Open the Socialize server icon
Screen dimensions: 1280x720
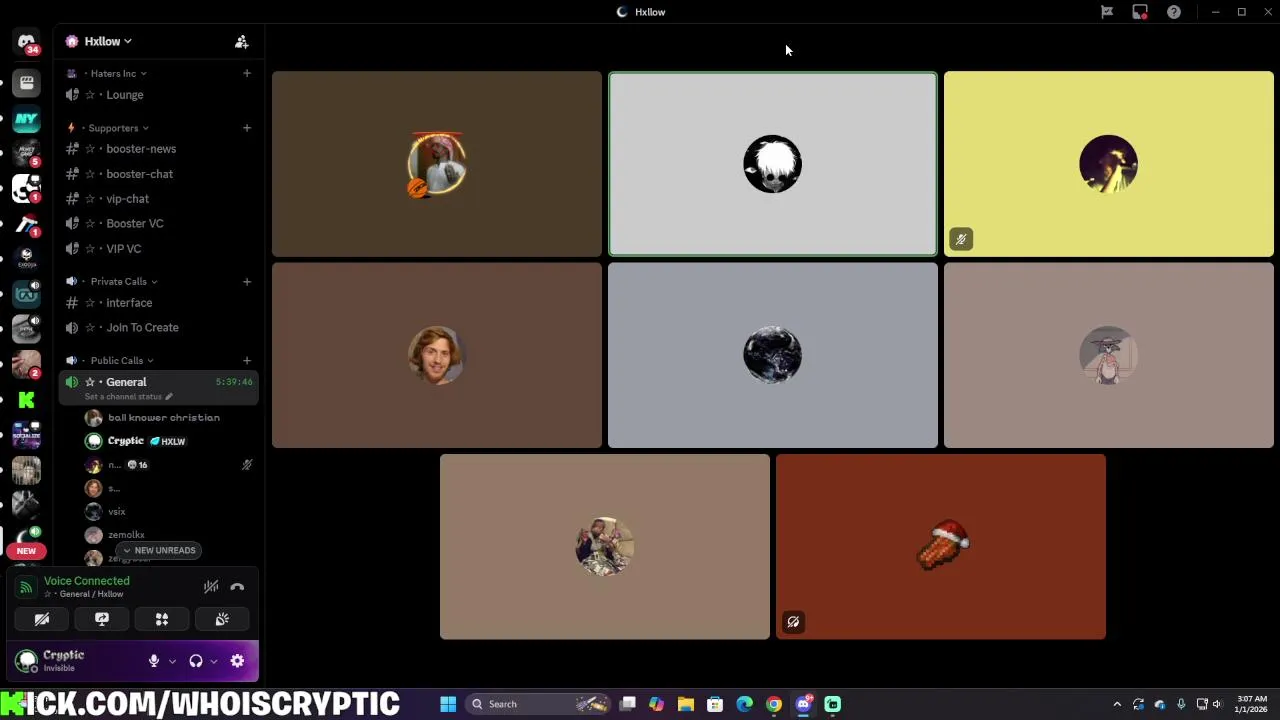tap(27, 435)
